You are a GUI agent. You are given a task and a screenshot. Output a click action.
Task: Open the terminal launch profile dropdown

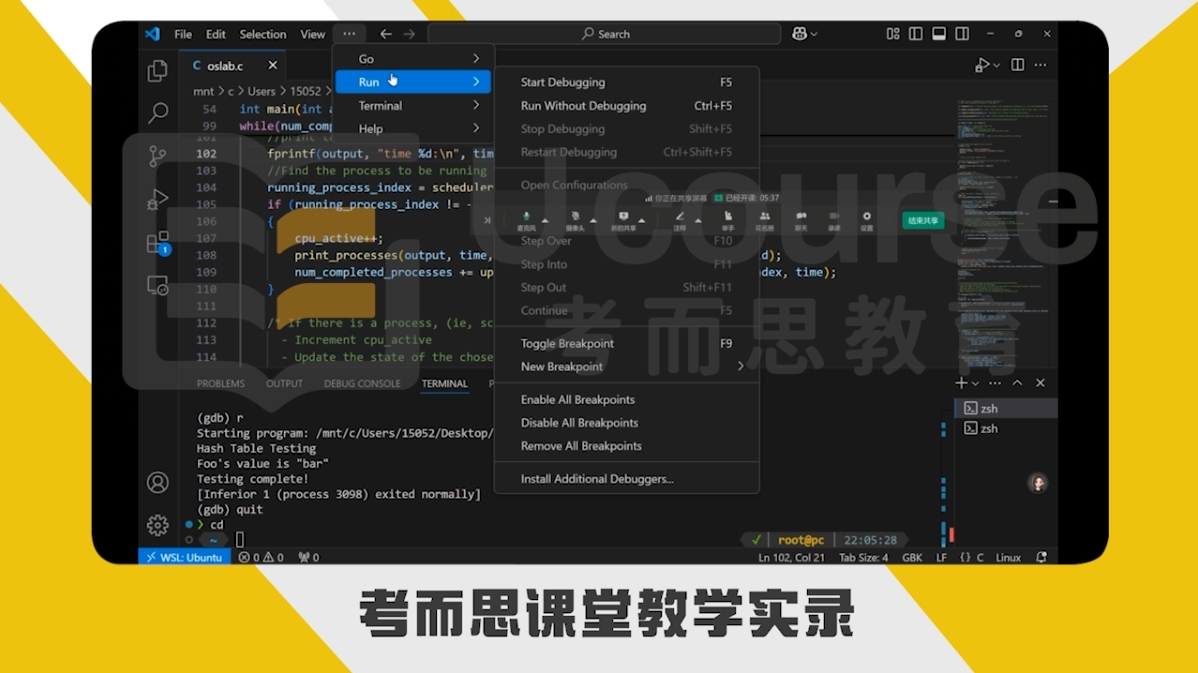[x=975, y=383]
